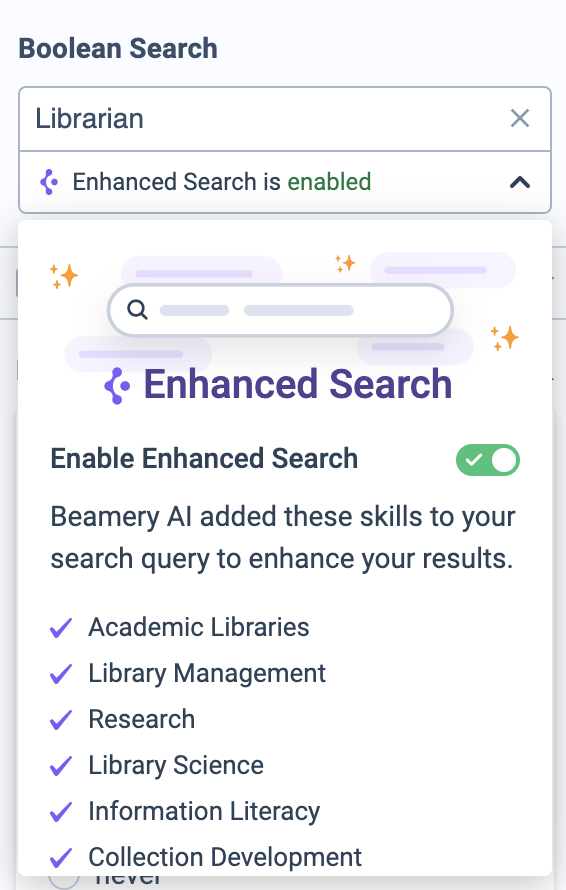Click the Enhanced Search heading text
This screenshot has height=890, width=566.
click(x=297, y=384)
